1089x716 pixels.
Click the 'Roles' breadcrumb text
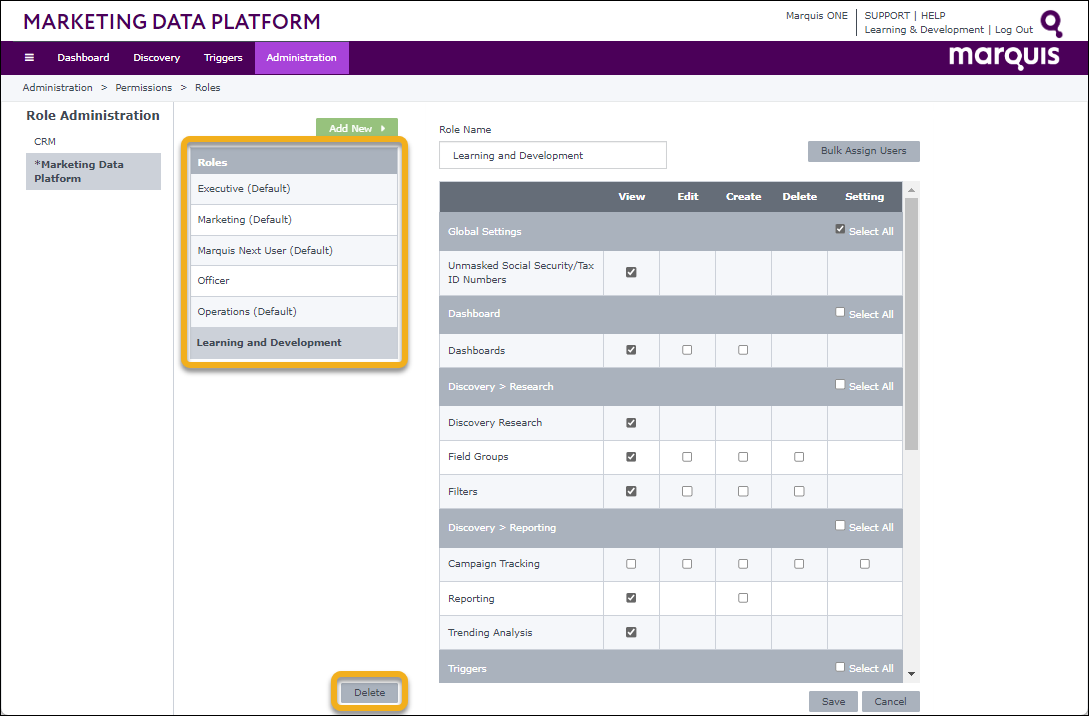pos(208,88)
